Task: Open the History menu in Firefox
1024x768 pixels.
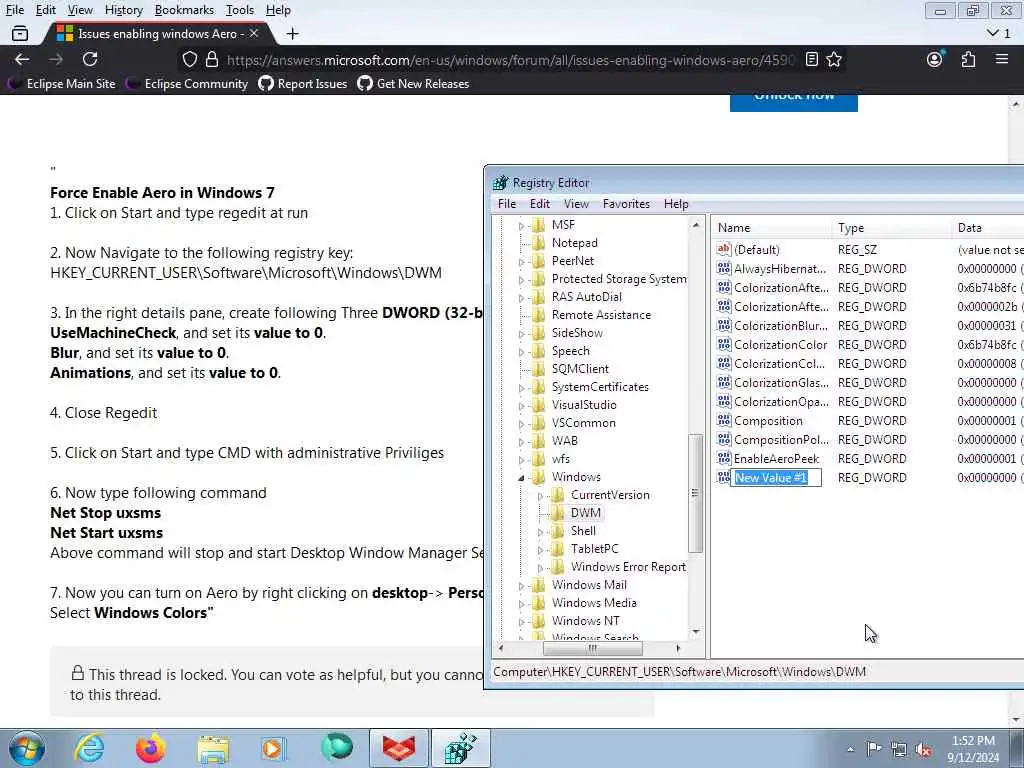Action: pos(123,10)
